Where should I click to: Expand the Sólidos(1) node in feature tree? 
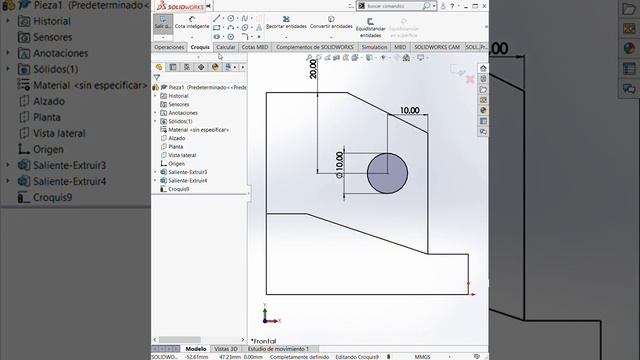(x=155, y=121)
